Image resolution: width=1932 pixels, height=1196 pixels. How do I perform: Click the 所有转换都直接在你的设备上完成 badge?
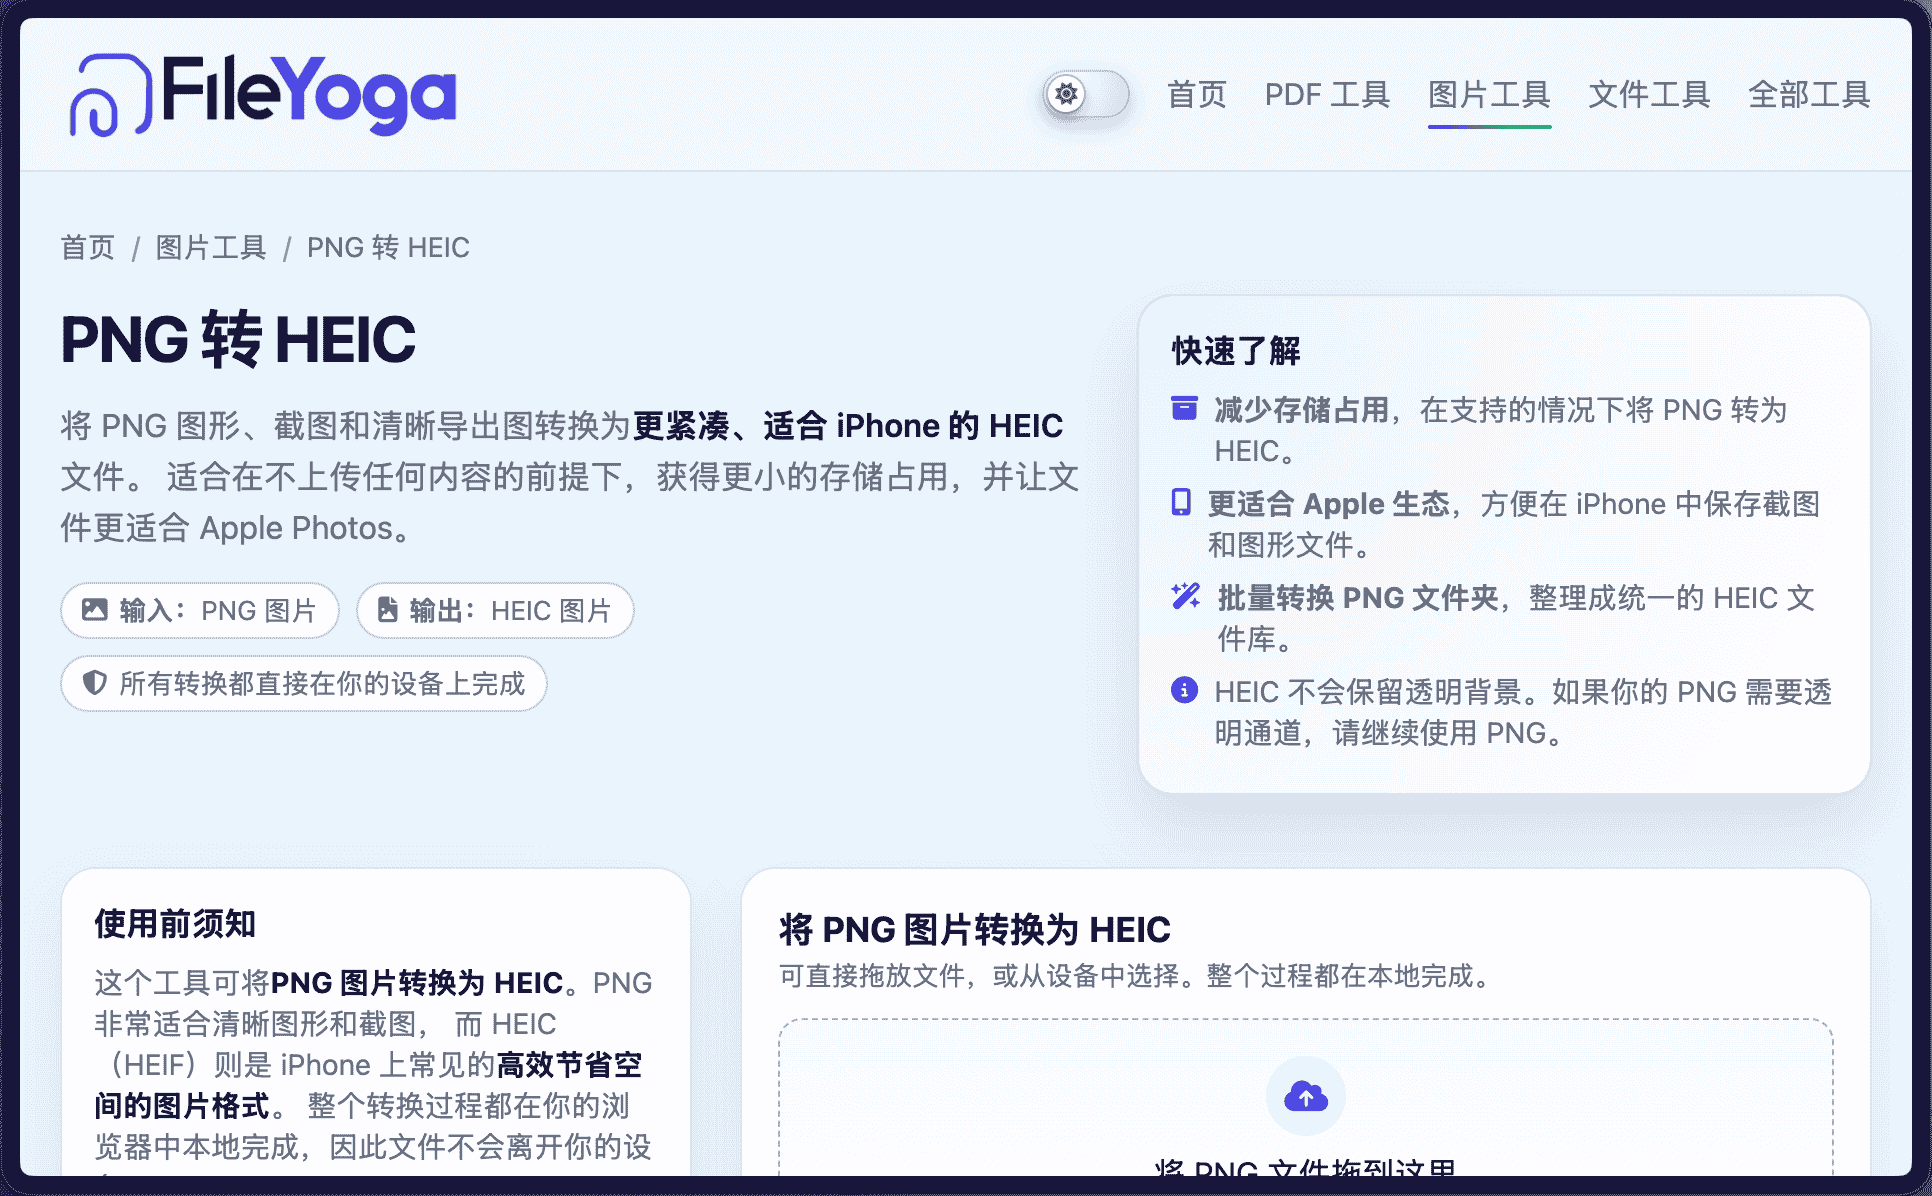[x=304, y=683]
